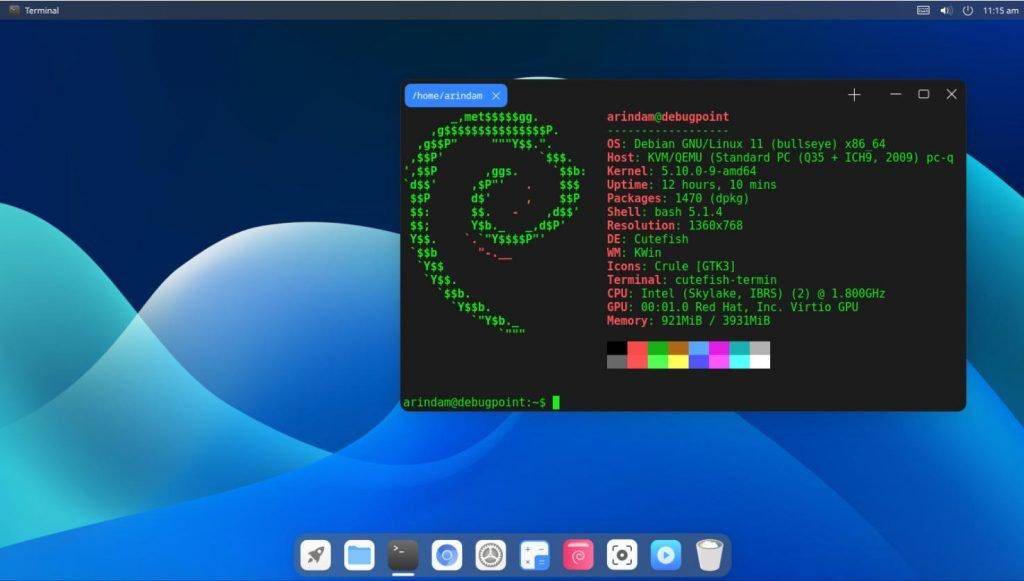This screenshot has height=581, width=1024.
Task: Select the Terminal icon in the dock
Action: click(402, 555)
